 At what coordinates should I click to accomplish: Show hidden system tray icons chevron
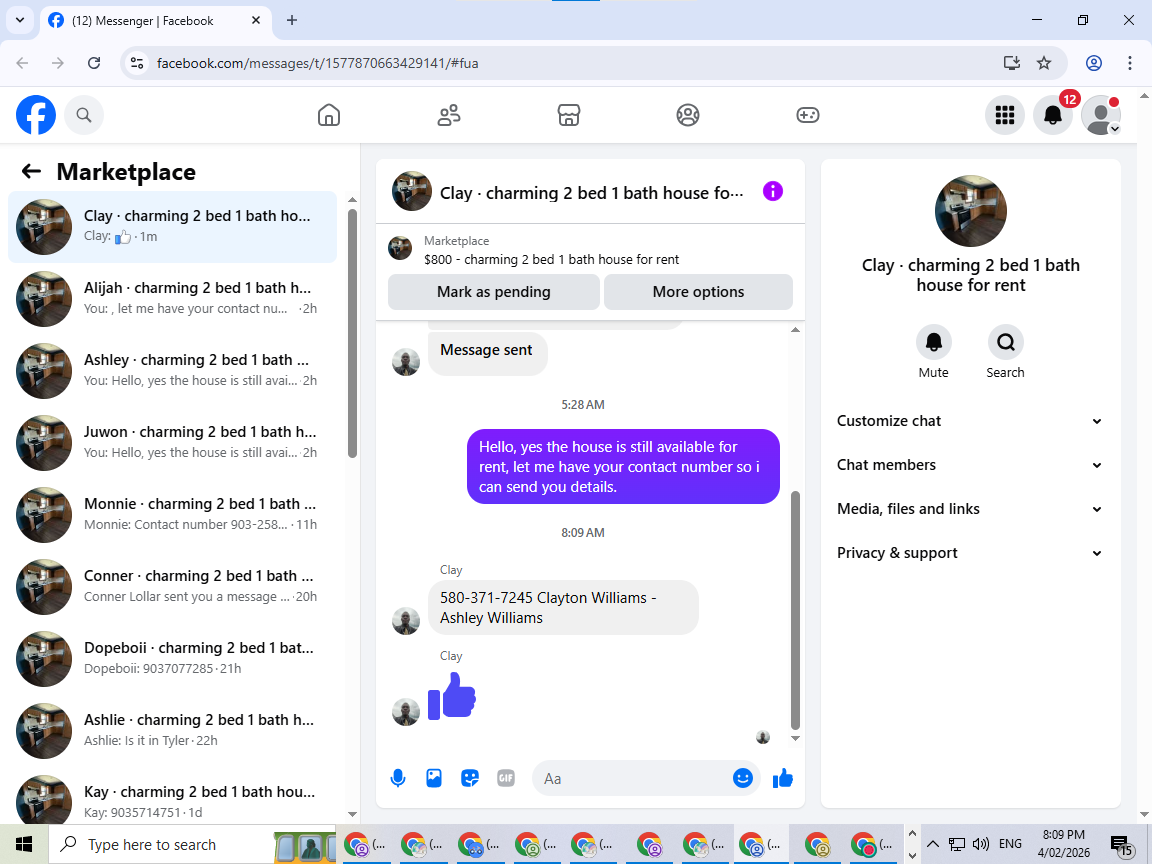coord(932,843)
